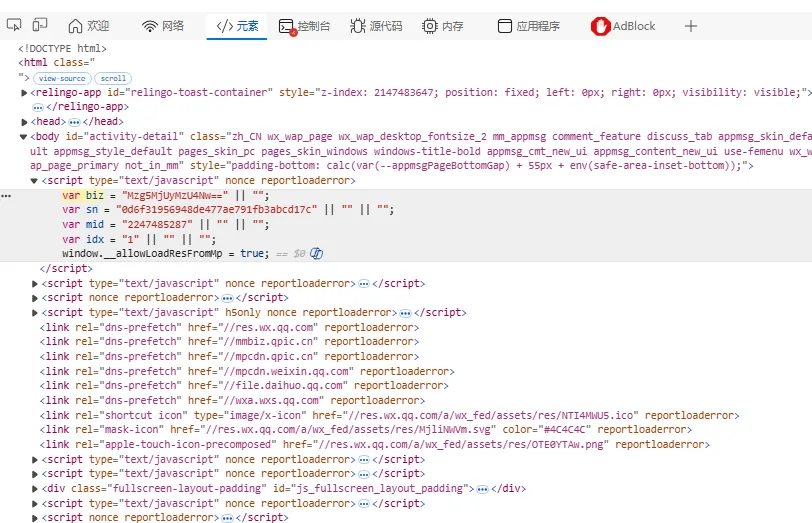Select the link with href //file.daihuo.qq.com

coord(244,385)
